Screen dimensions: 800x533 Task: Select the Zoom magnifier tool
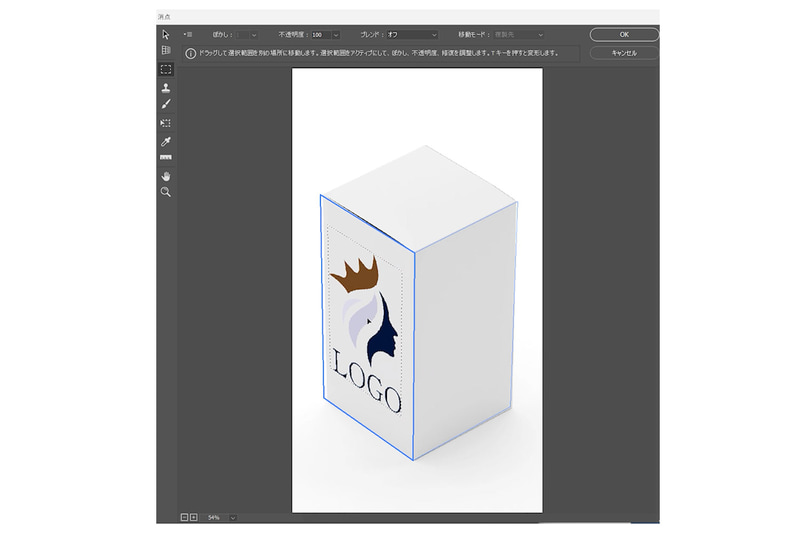tap(166, 192)
